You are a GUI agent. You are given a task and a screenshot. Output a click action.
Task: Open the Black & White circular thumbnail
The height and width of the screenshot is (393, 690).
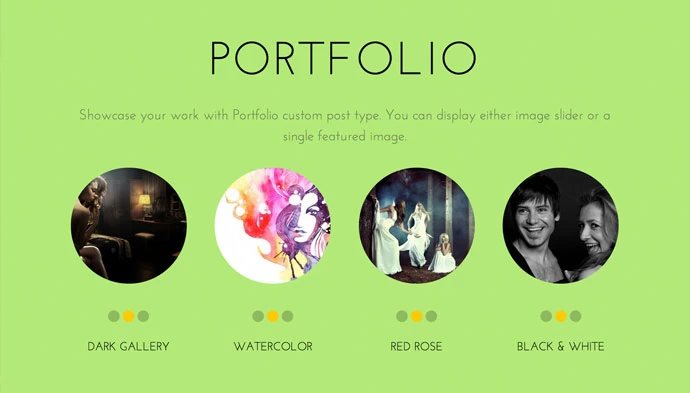pos(561,225)
